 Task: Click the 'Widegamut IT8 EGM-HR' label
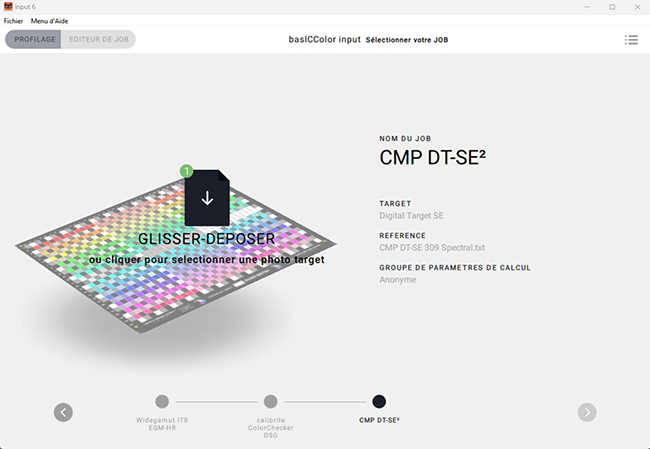(x=162, y=424)
